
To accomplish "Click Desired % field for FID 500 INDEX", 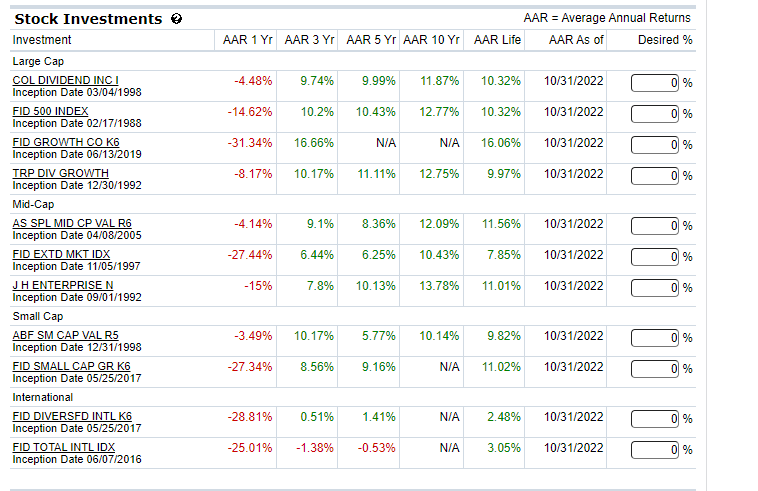I will pyautogui.click(x=655, y=113).
